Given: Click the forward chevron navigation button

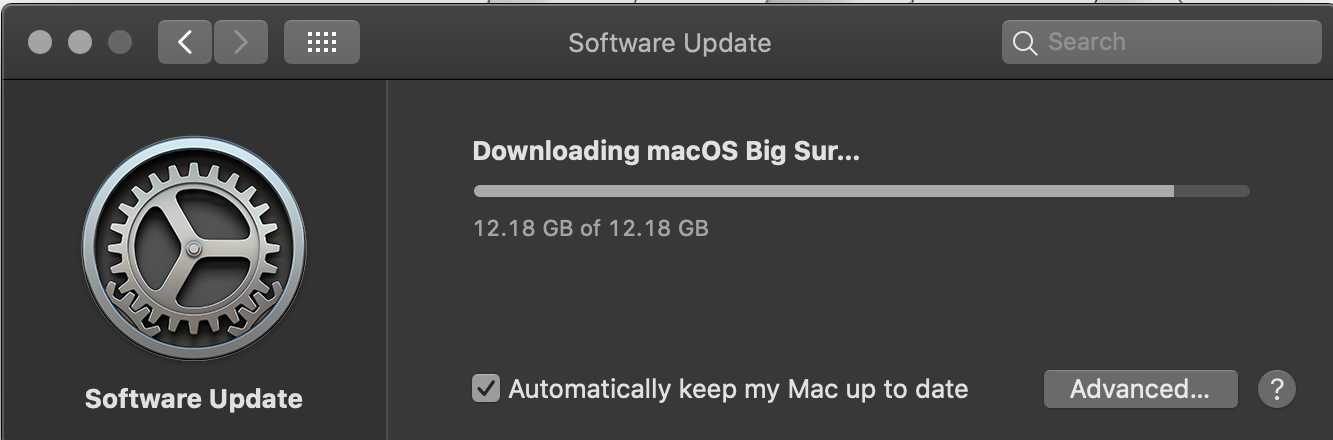Looking at the screenshot, I should [x=240, y=42].
